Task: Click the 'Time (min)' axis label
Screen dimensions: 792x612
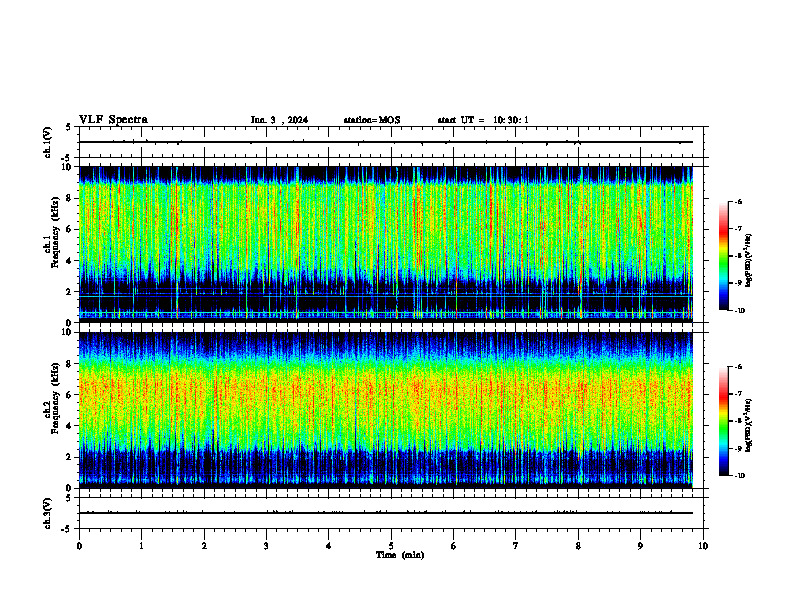Action: click(x=400, y=555)
